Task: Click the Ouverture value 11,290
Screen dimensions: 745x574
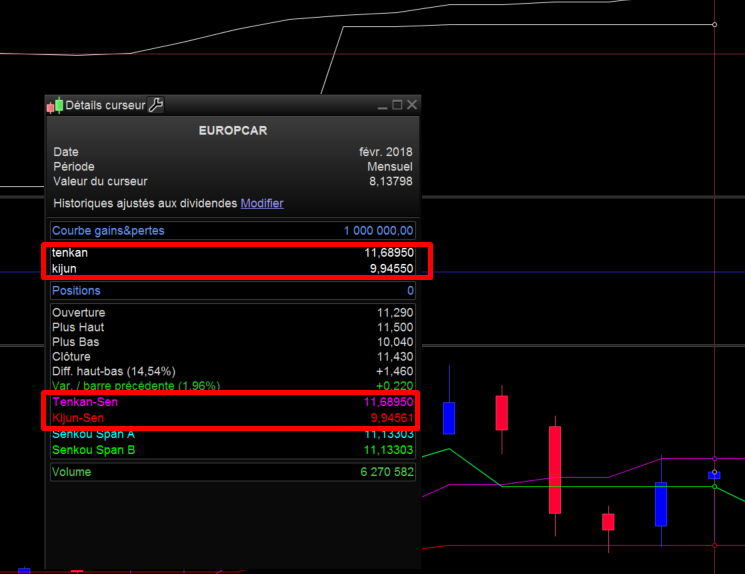Action: click(395, 313)
